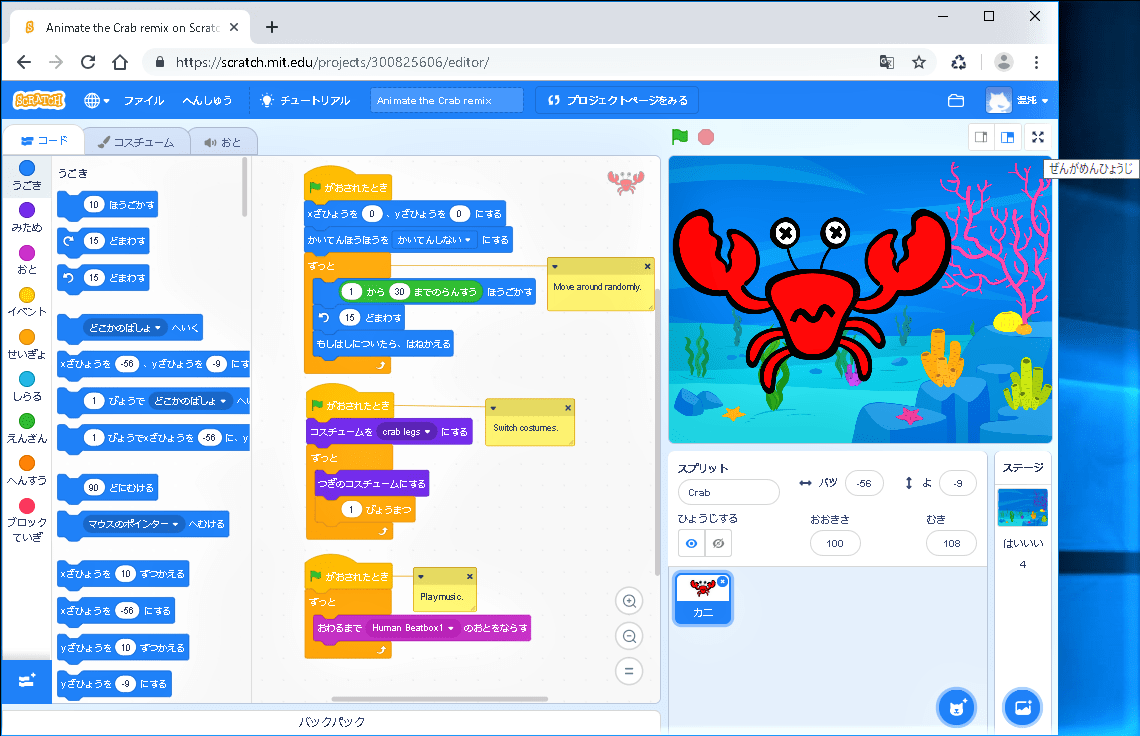Open the Scratch logo home link
The width and height of the screenshot is (1140, 736).
39,100
